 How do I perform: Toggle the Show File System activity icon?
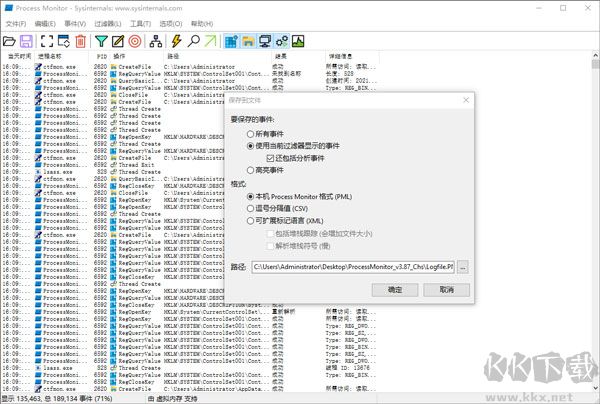[248, 41]
